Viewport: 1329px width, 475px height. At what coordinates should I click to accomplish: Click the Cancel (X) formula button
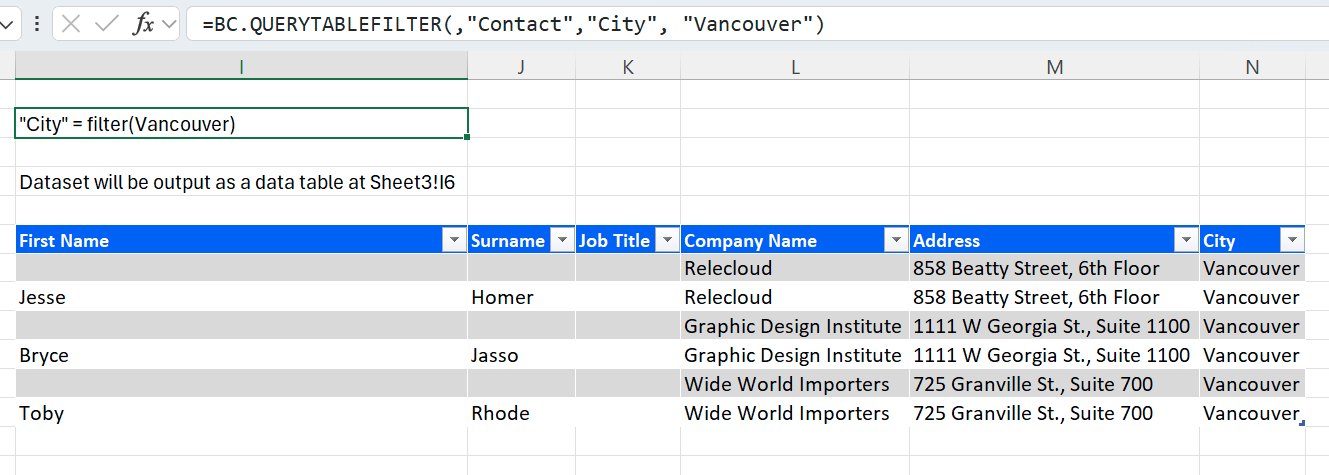[x=71, y=24]
